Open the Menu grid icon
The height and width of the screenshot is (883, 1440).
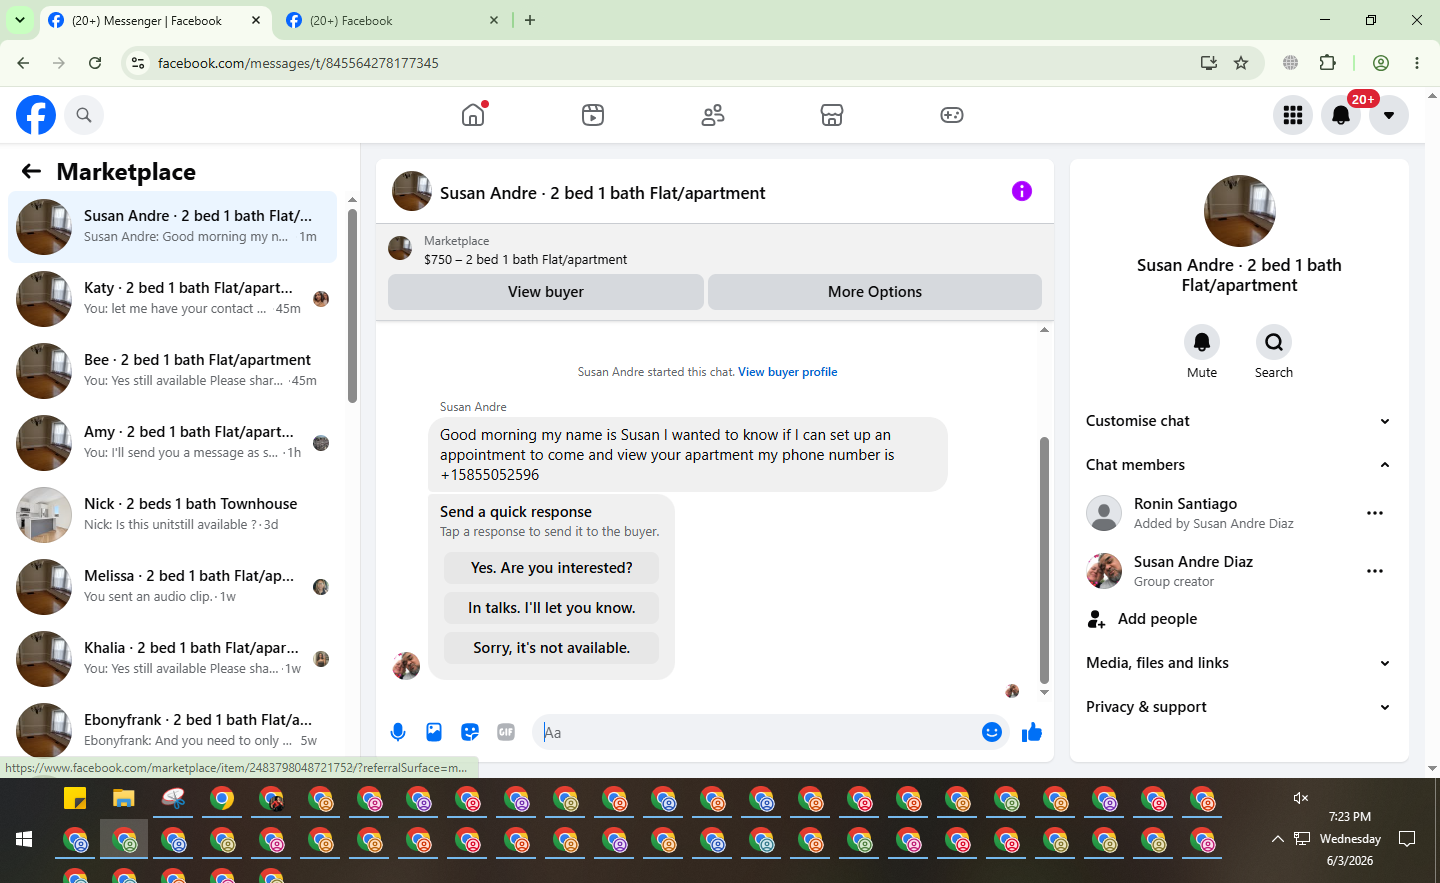[1293, 115]
